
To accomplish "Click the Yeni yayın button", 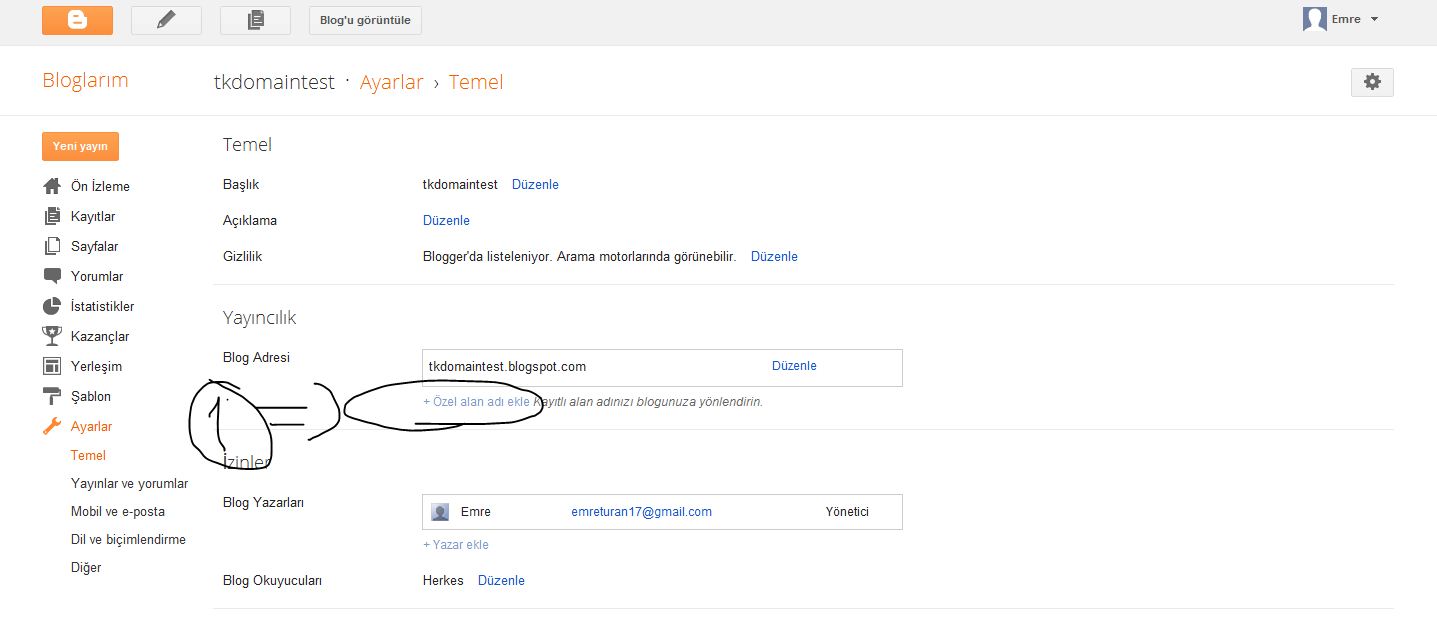I will pos(80,146).
